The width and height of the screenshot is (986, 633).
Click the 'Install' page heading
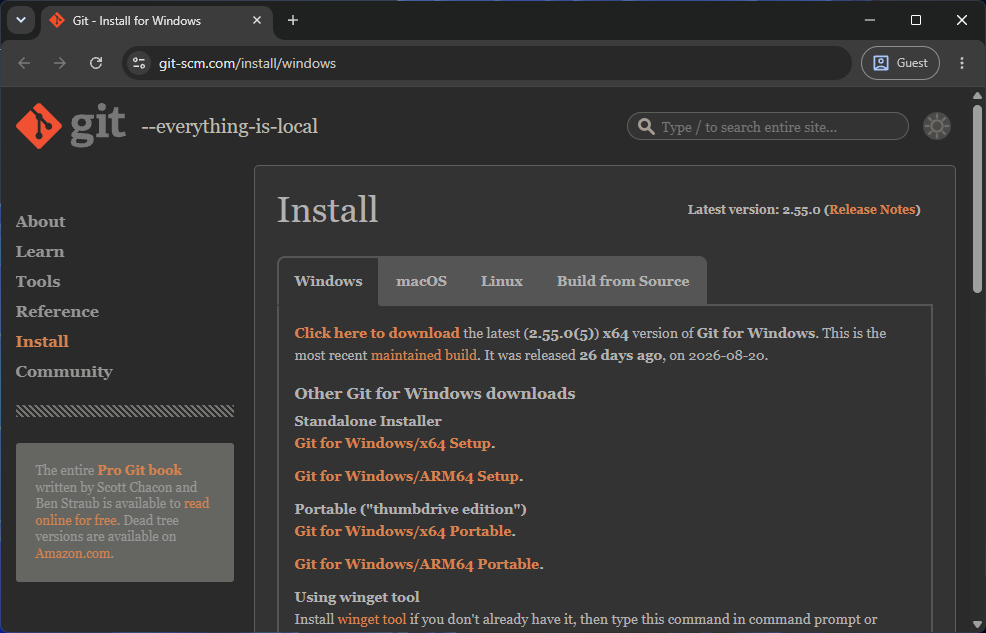[x=328, y=209]
